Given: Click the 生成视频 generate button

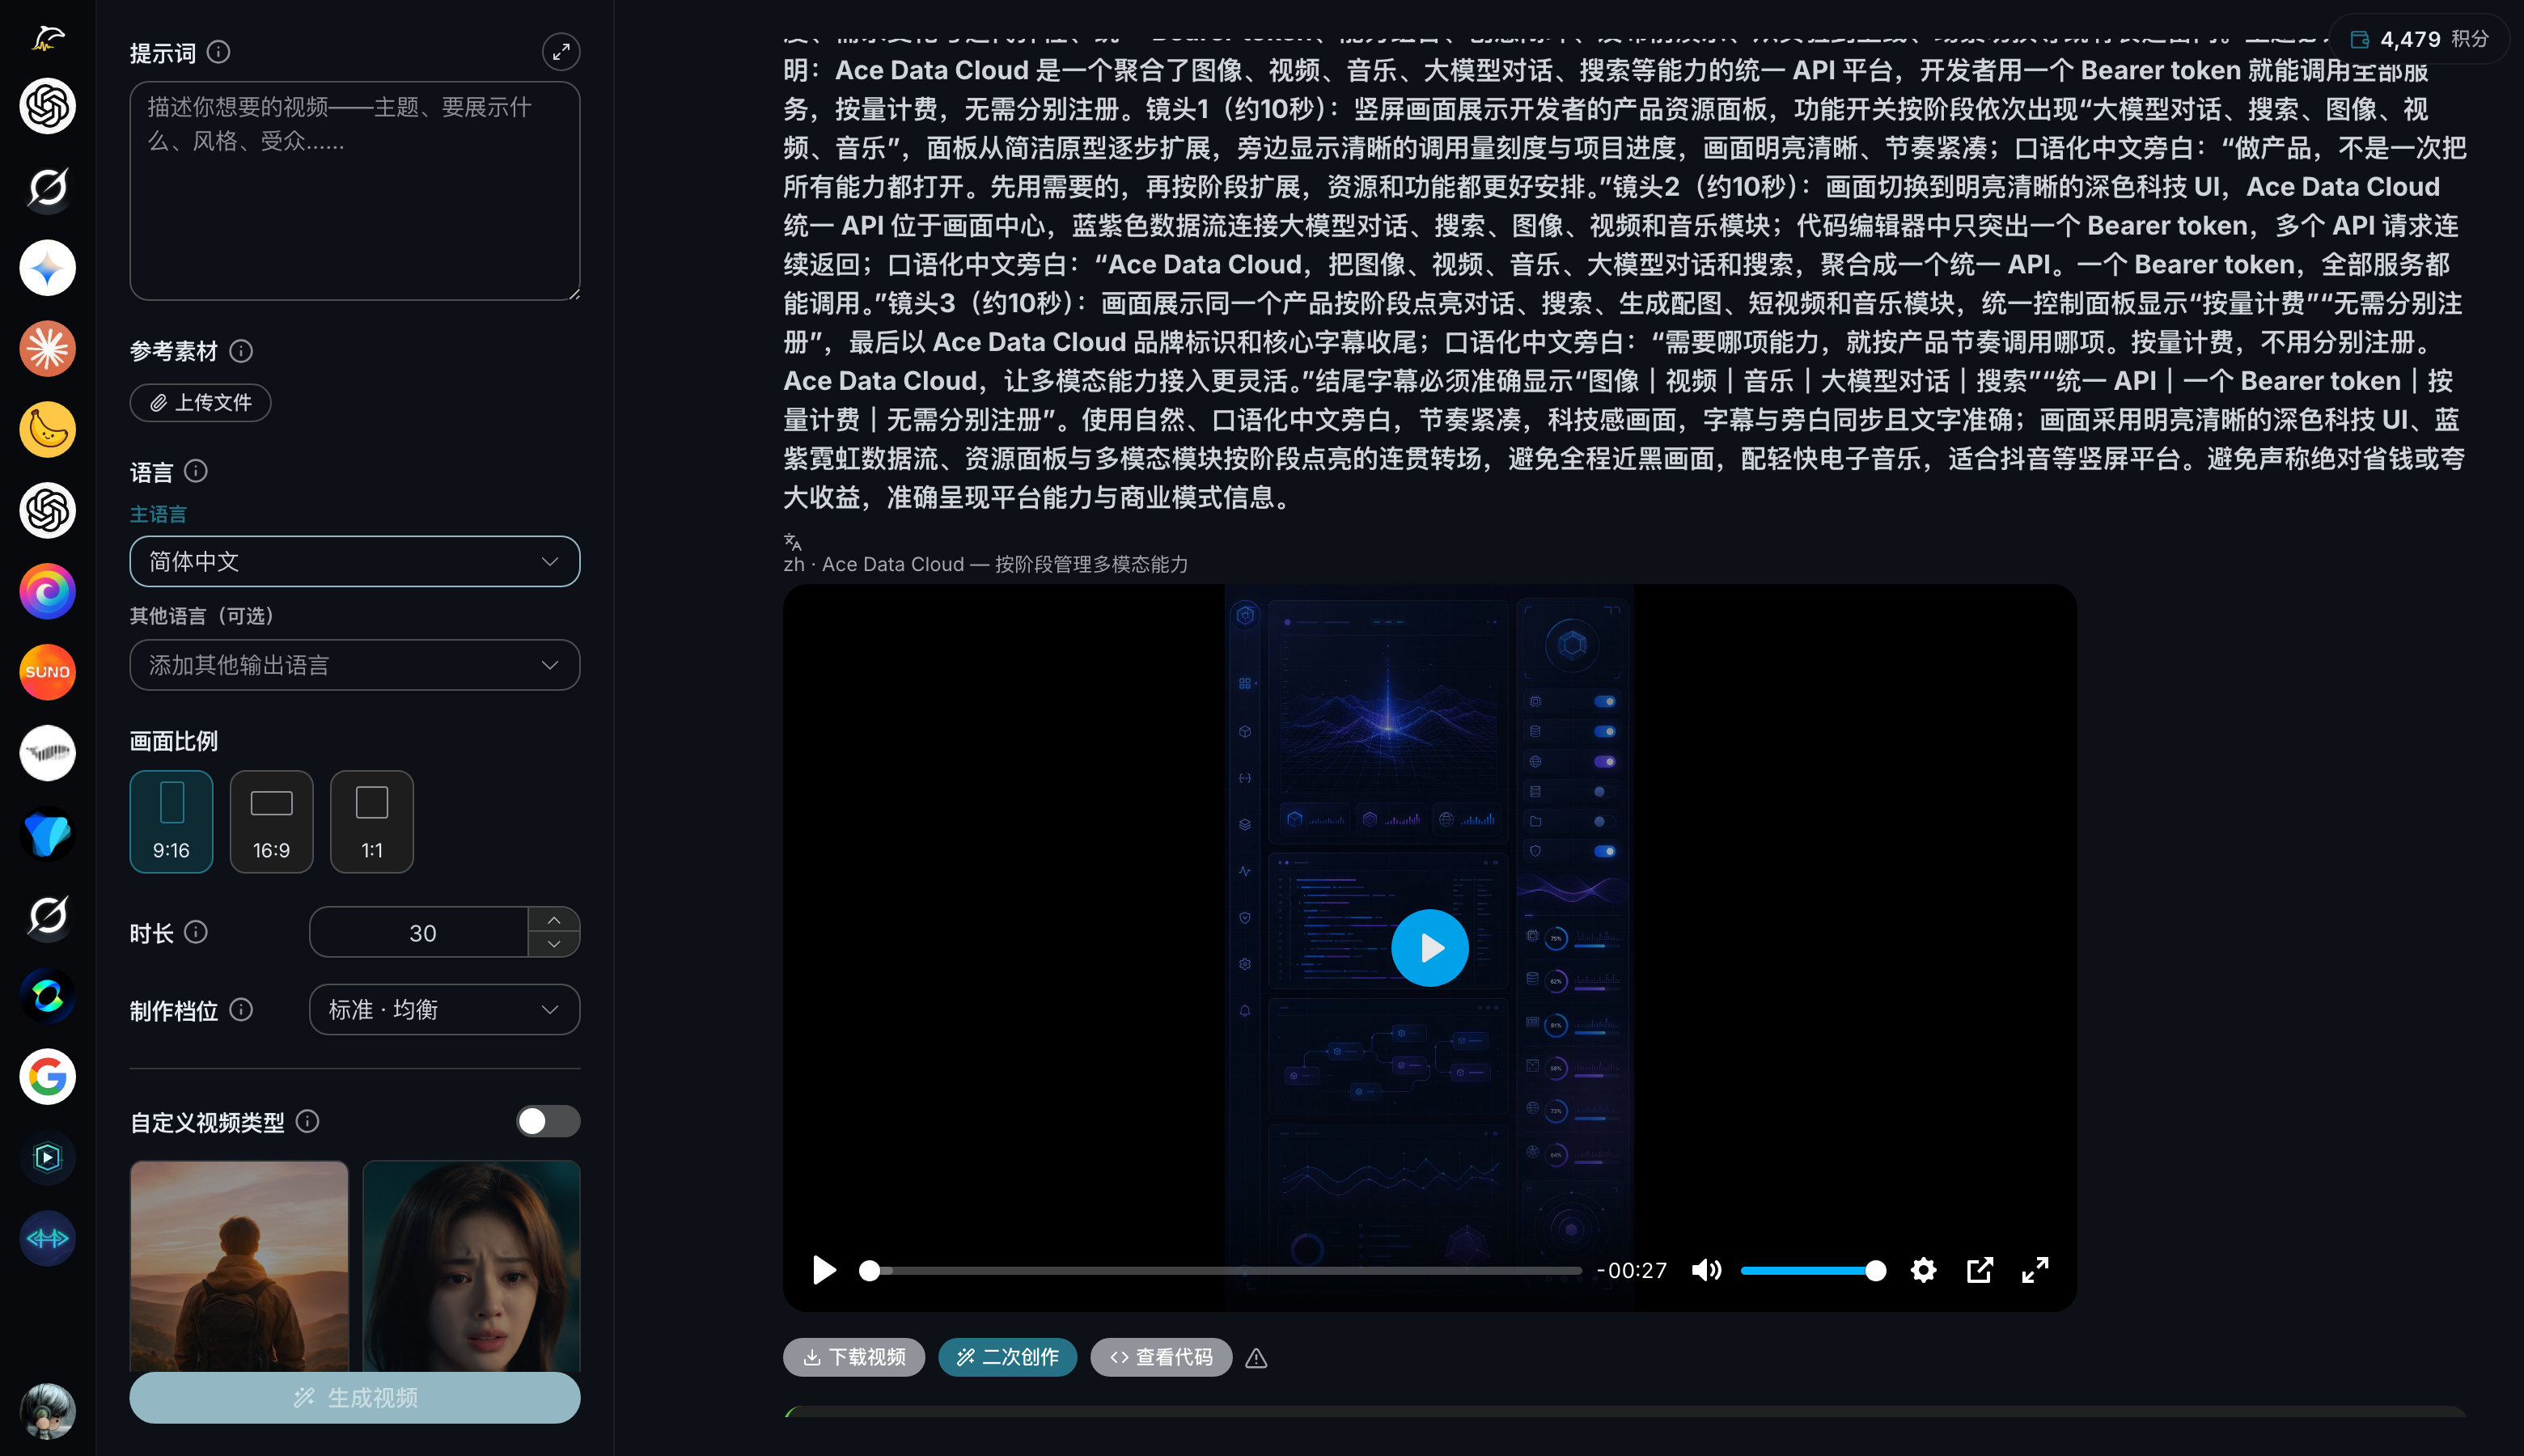Looking at the screenshot, I should [355, 1397].
